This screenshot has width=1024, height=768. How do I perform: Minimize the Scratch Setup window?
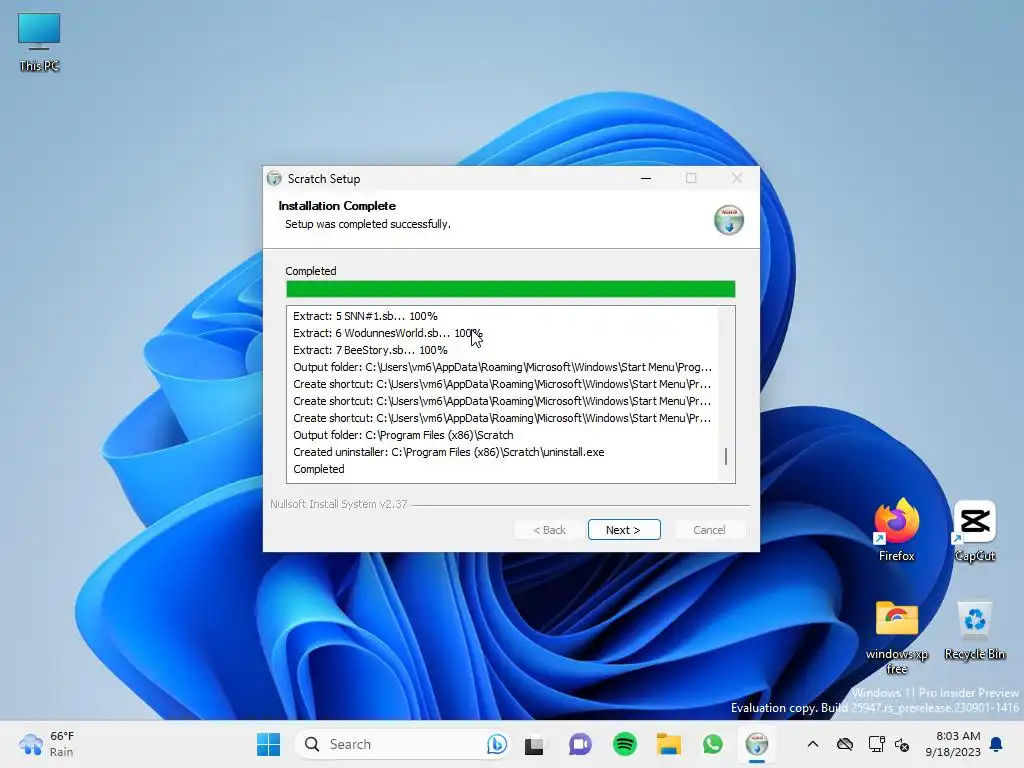pos(646,178)
